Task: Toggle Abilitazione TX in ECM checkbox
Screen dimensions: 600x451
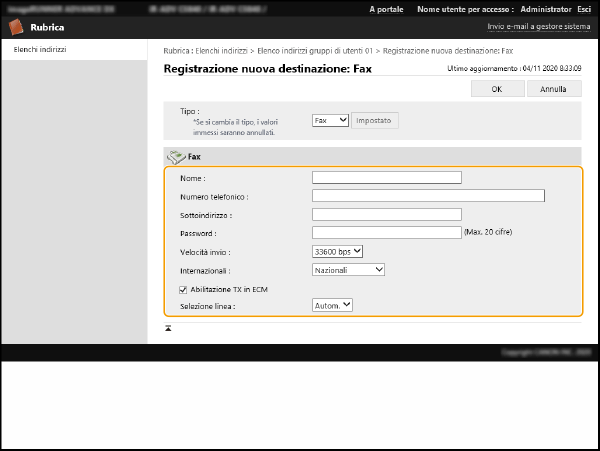Action: tap(183, 289)
